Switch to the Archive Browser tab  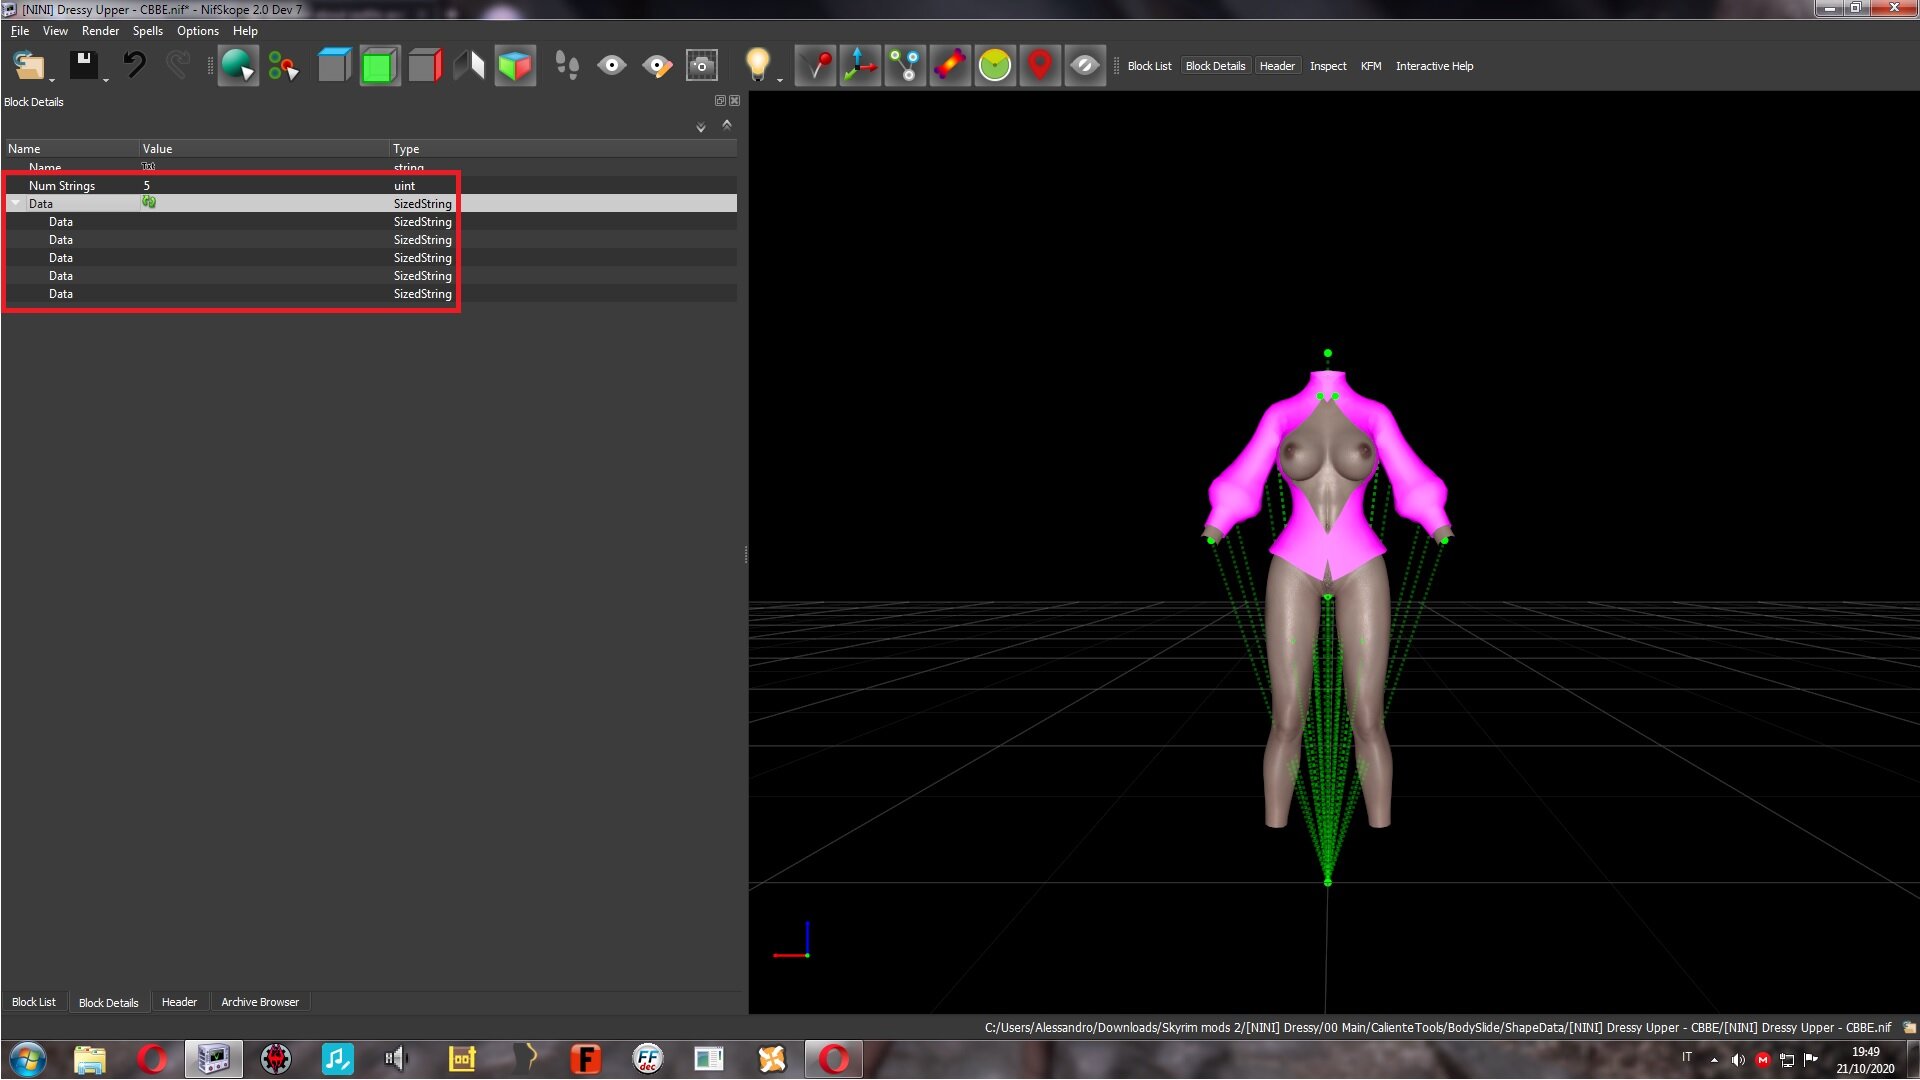pos(260,1002)
